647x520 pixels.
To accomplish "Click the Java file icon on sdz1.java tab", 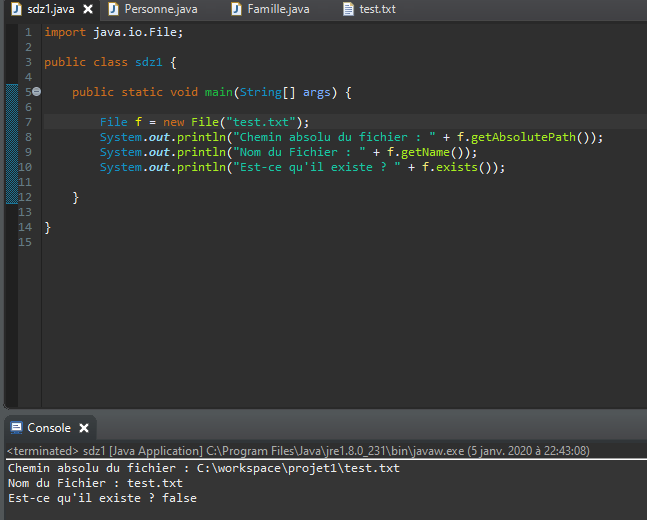I will [x=17, y=9].
